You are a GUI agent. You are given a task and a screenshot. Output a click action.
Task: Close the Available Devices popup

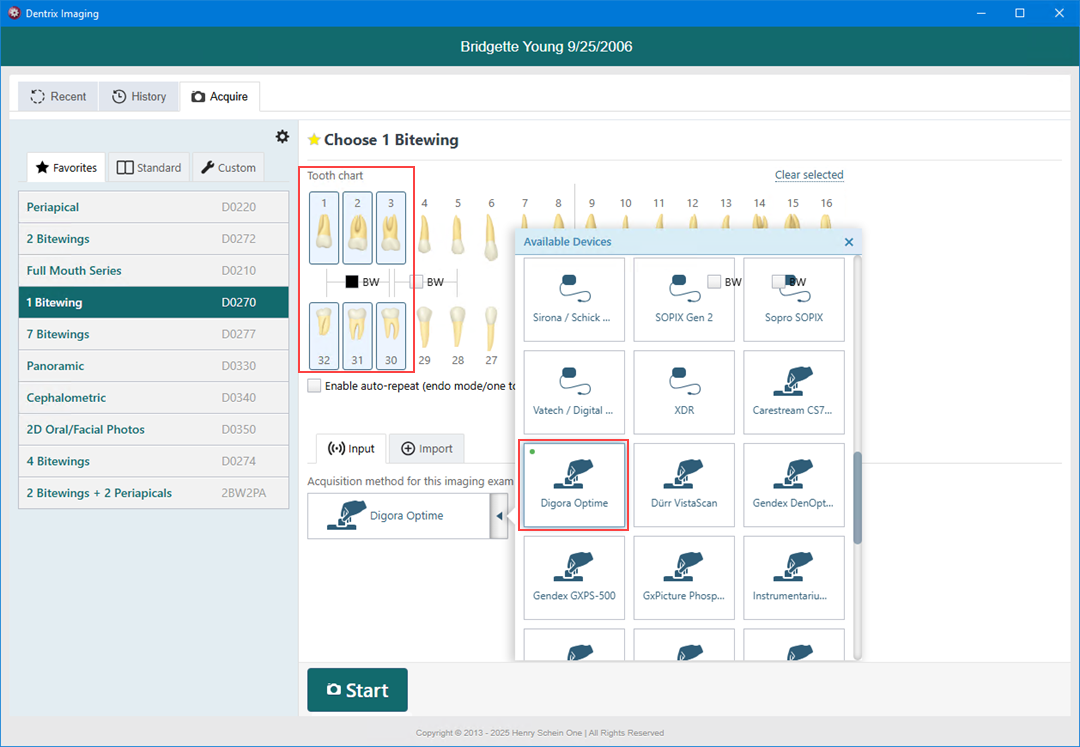[x=849, y=242]
